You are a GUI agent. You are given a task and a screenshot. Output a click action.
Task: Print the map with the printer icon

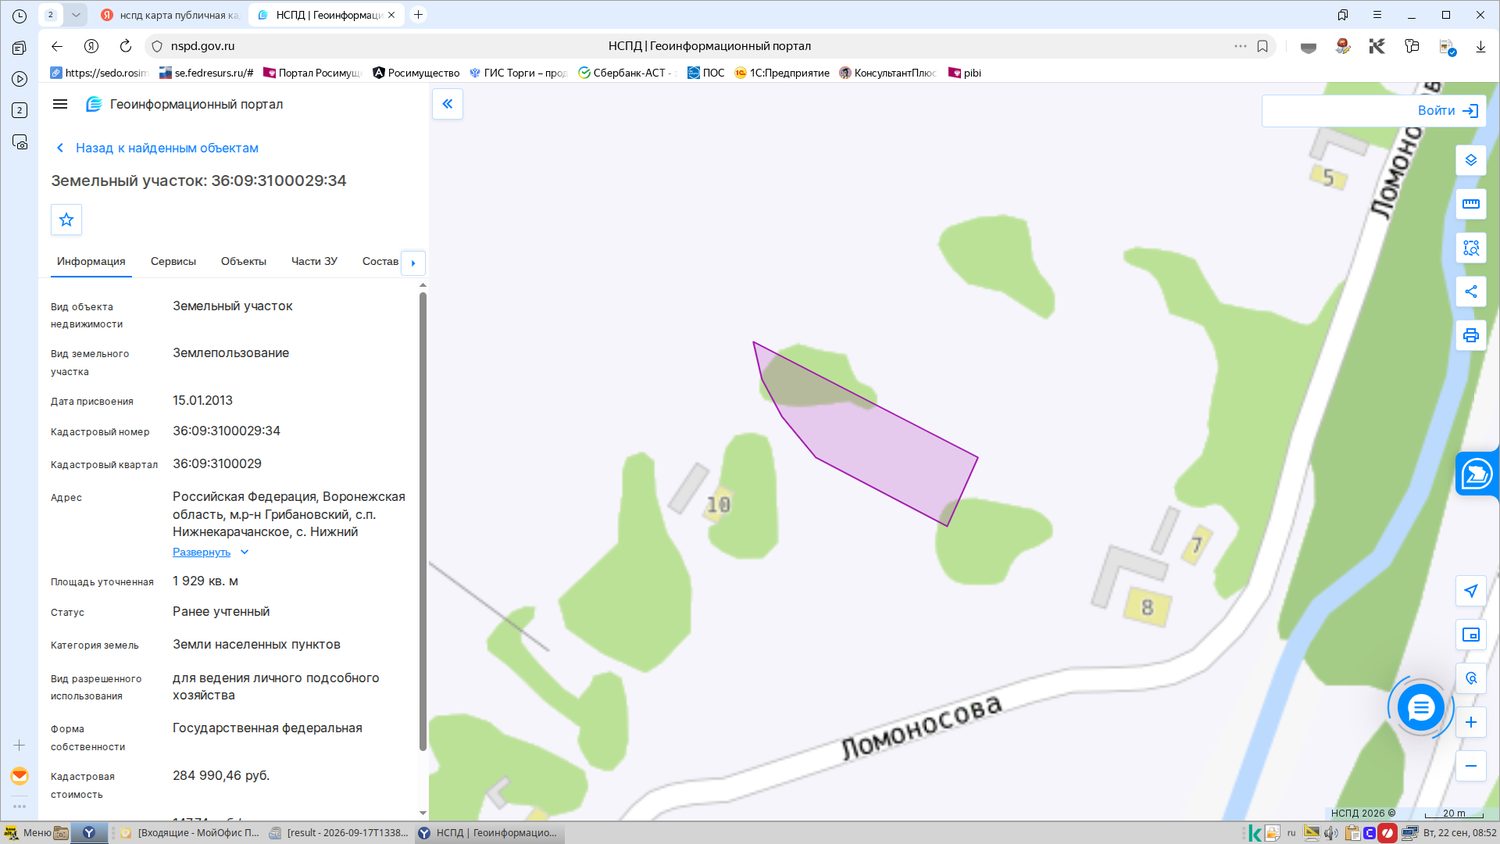1470,335
